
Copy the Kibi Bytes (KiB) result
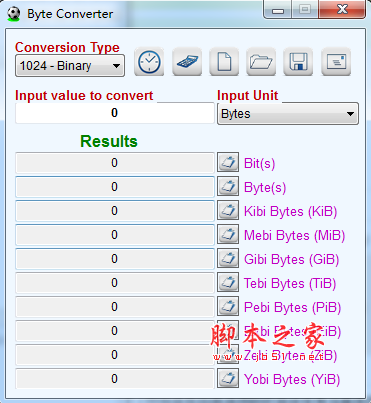coord(228,210)
